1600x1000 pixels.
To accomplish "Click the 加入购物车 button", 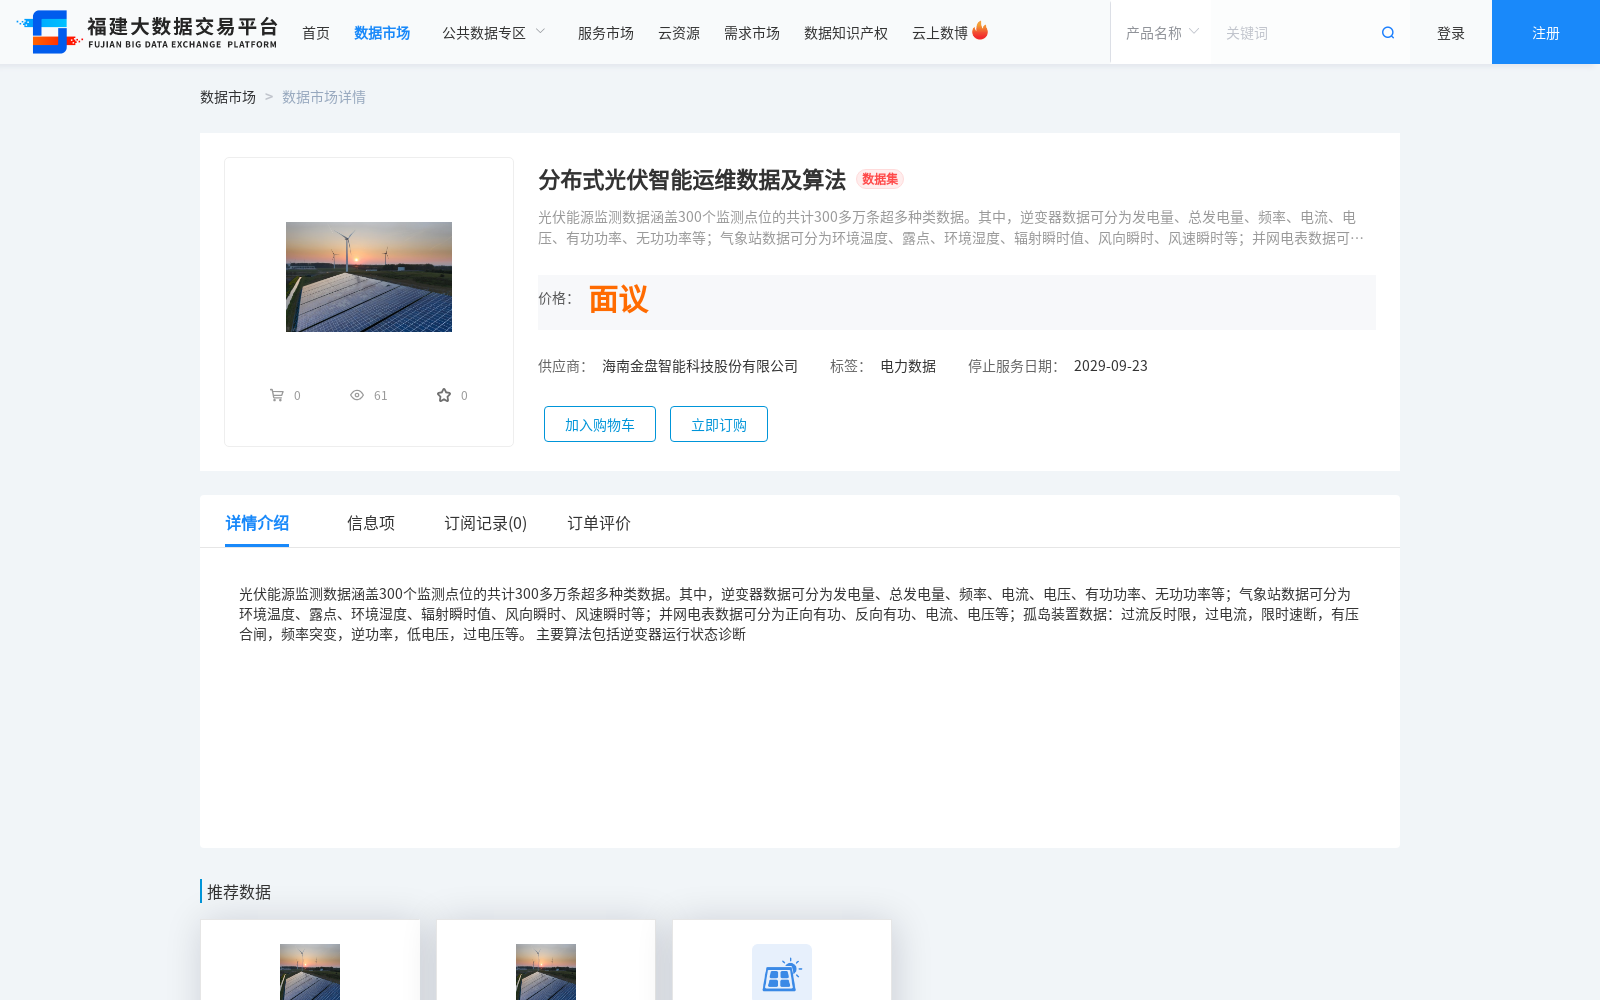I will [x=600, y=424].
